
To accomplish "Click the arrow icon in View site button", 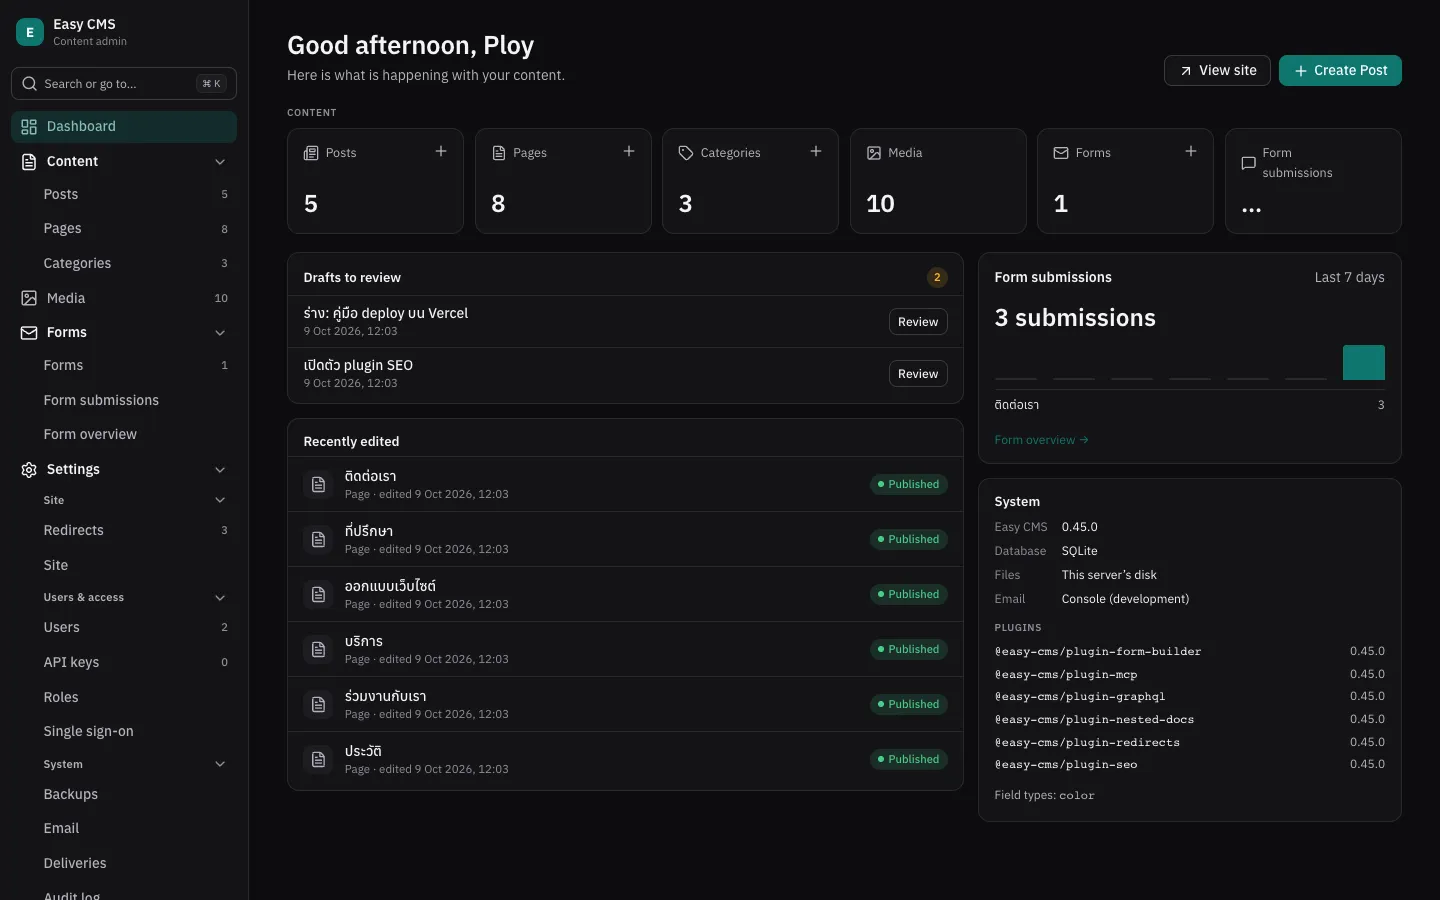I will tap(1186, 71).
